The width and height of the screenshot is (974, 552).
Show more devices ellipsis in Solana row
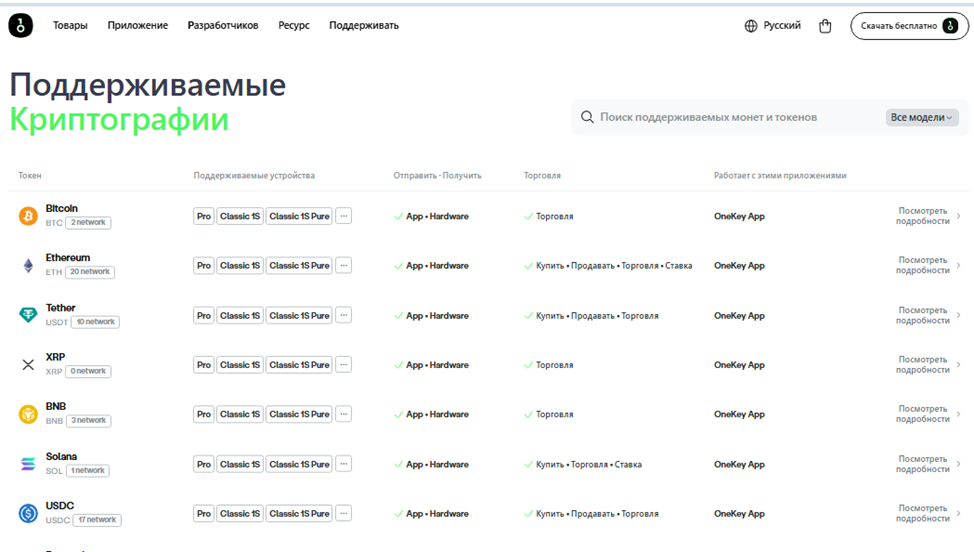point(344,464)
